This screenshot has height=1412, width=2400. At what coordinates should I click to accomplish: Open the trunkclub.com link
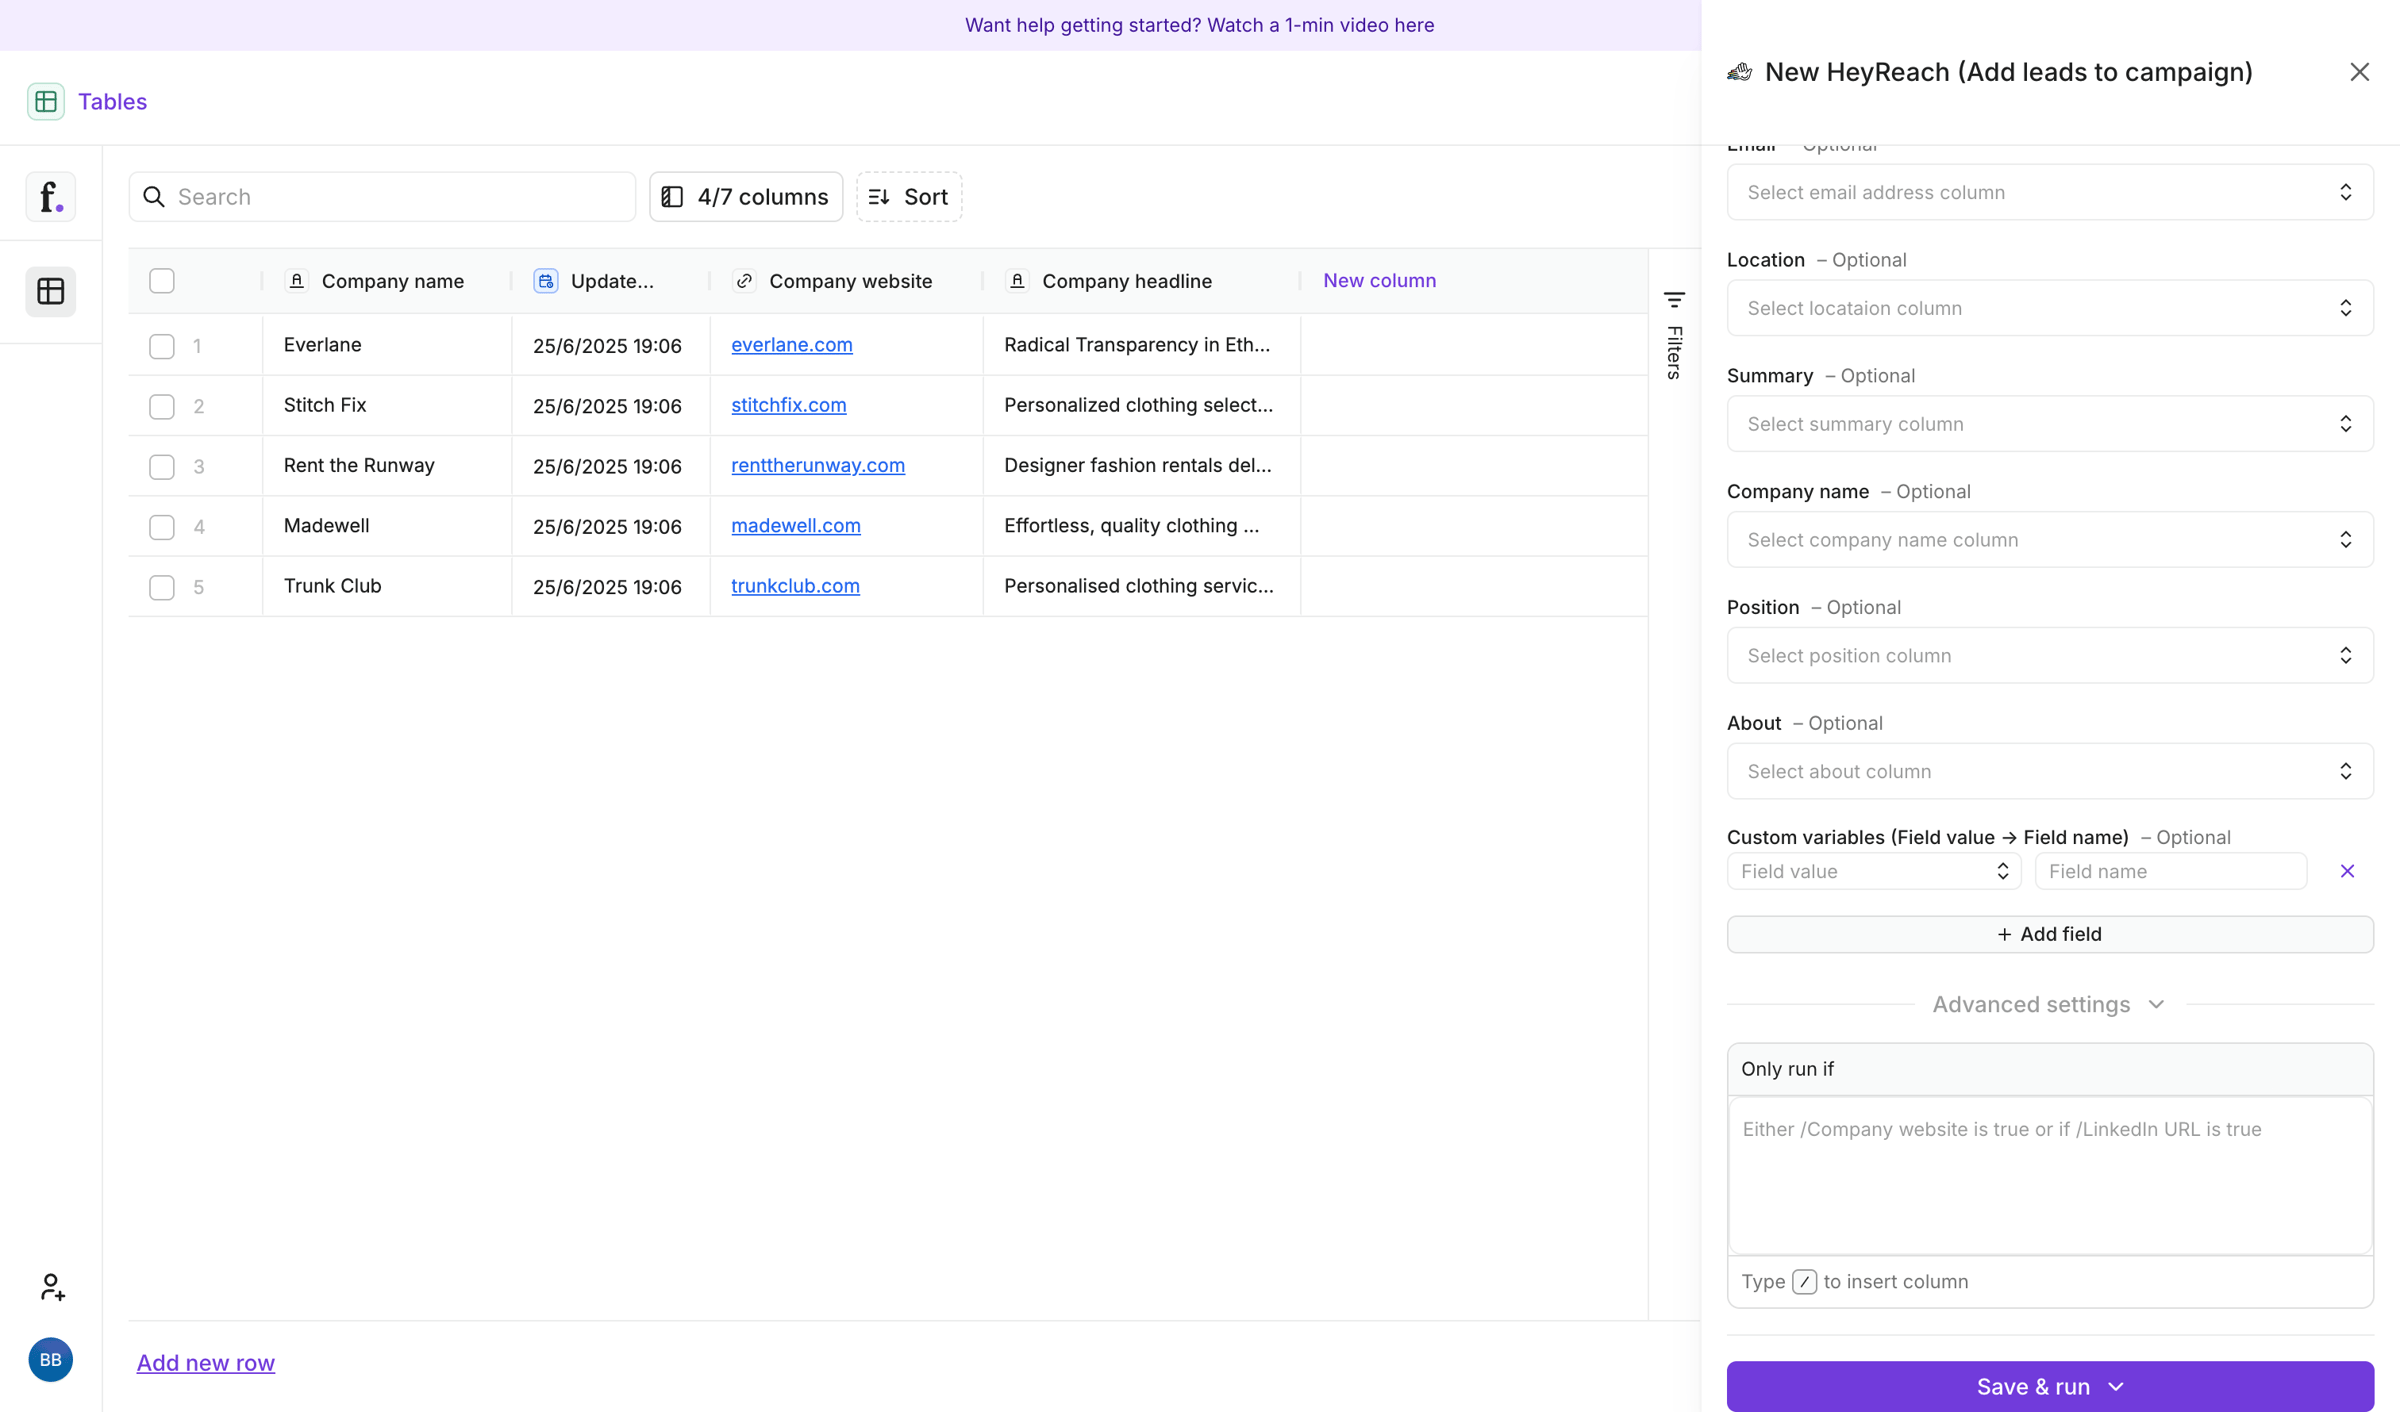click(795, 586)
